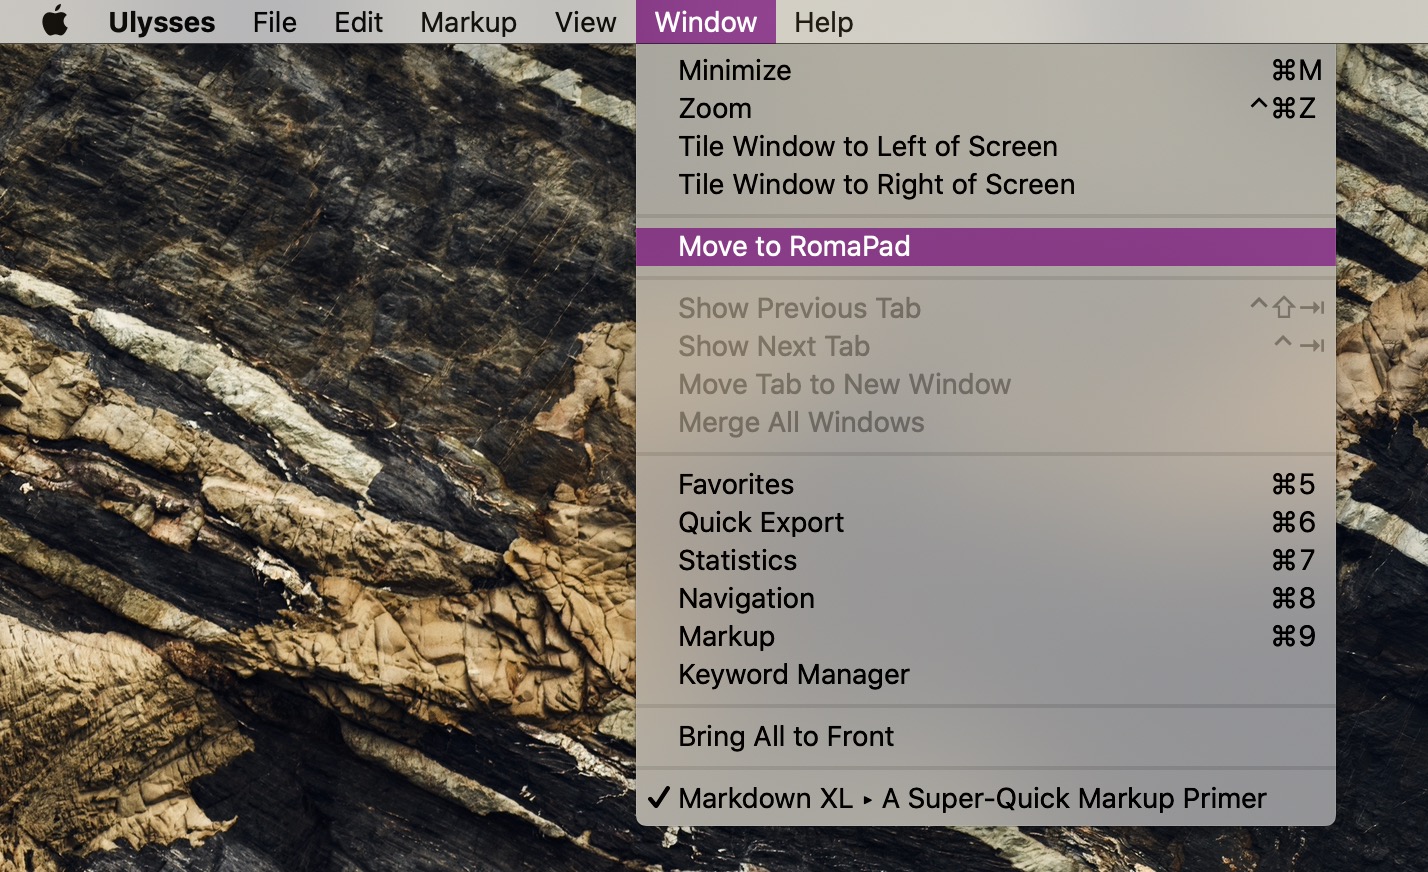Open Quick Export panel
Image resolution: width=1428 pixels, height=872 pixels.
coord(761,522)
